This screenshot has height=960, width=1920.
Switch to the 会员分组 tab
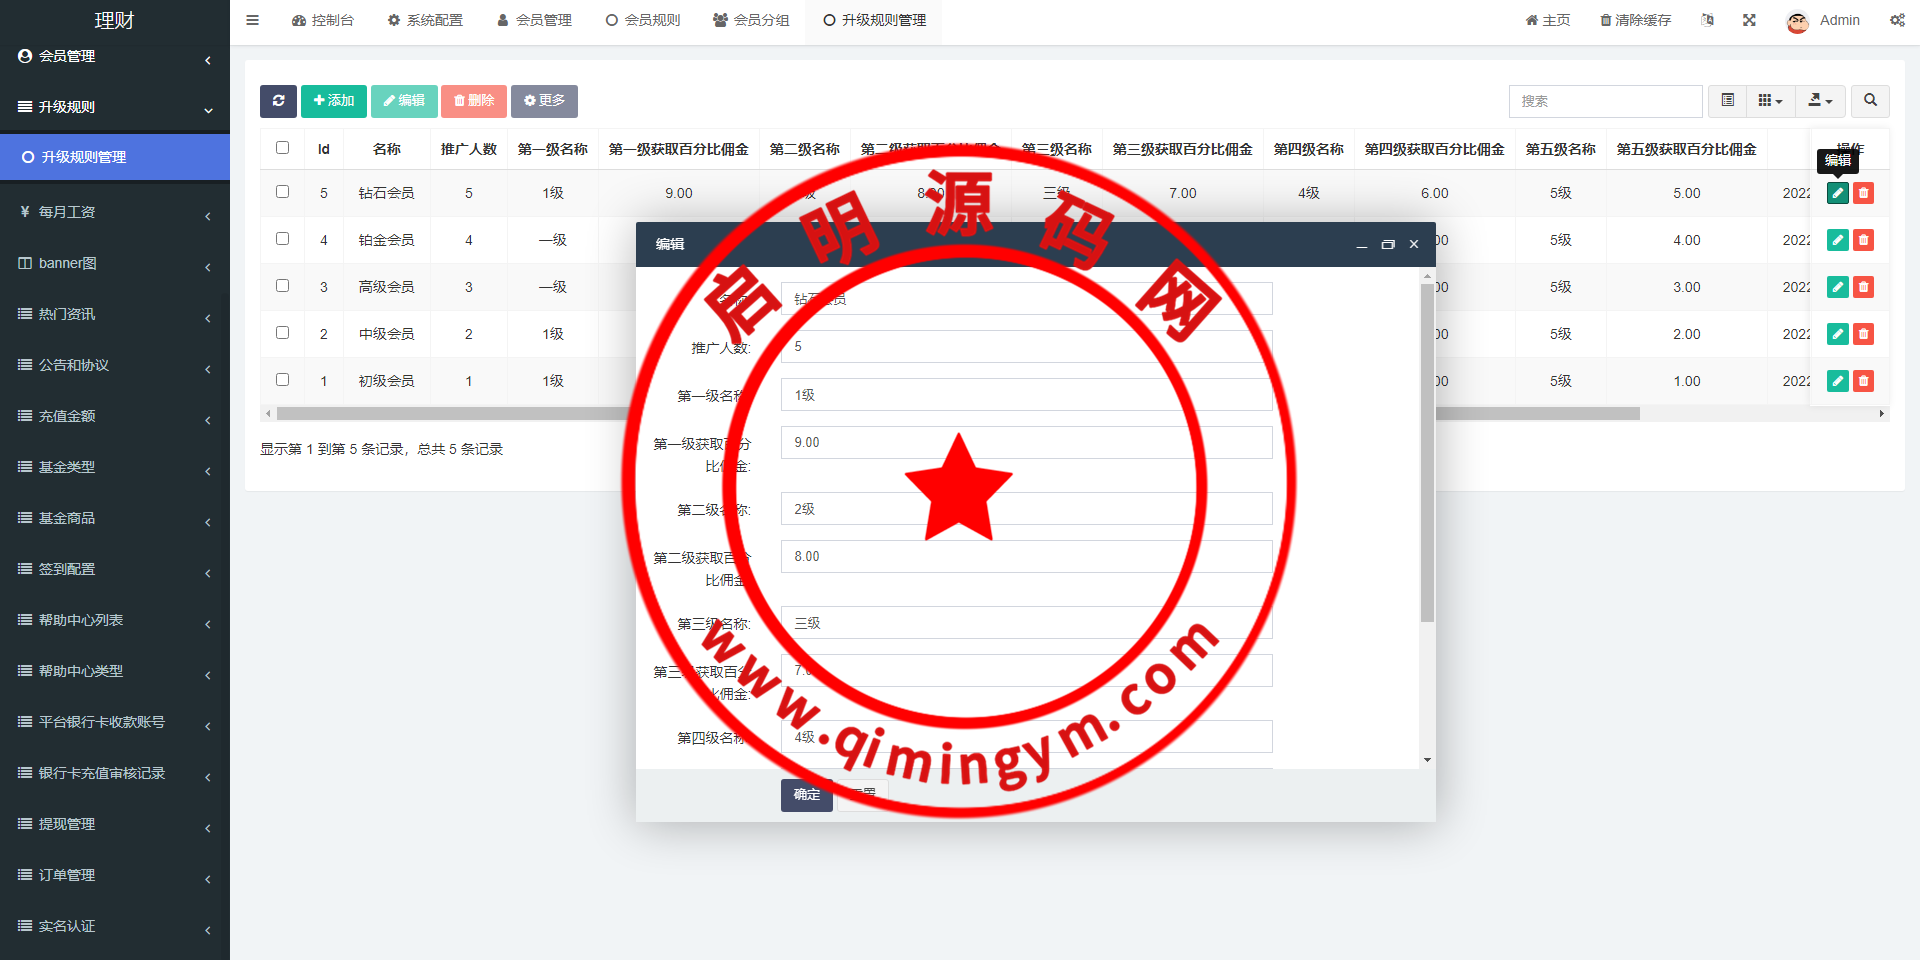[x=751, y=20]
